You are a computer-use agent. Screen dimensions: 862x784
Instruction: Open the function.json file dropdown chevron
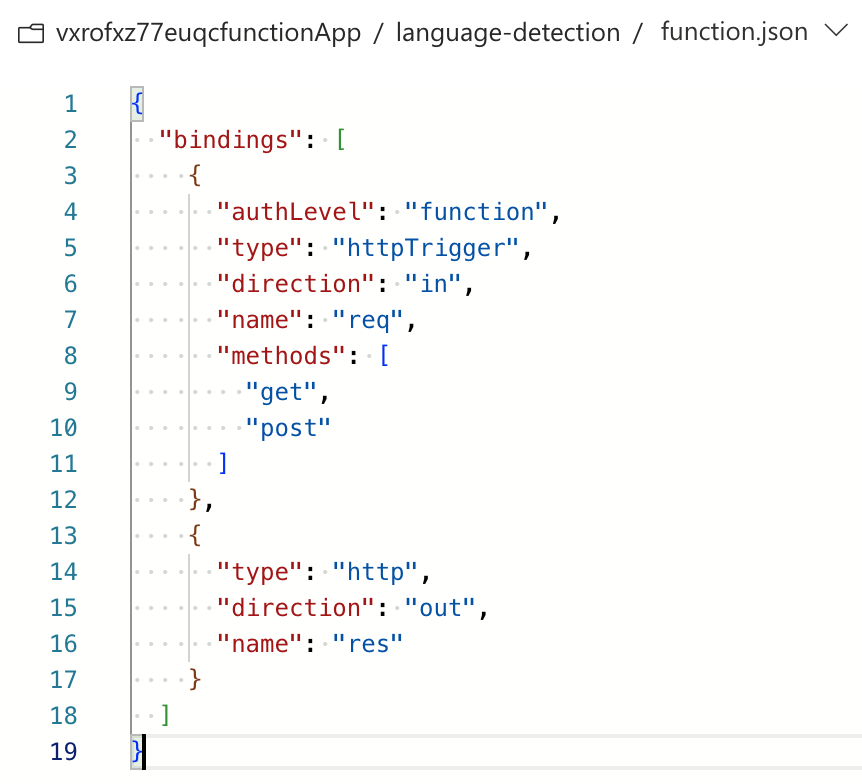click(x=836, y=30)
